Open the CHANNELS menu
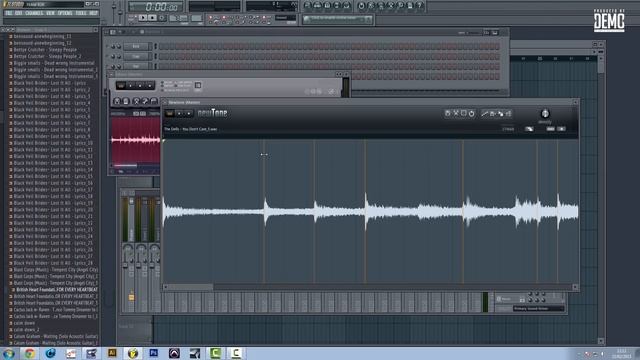The width and height of the screenshot is (640, 360). coord(34,13)
